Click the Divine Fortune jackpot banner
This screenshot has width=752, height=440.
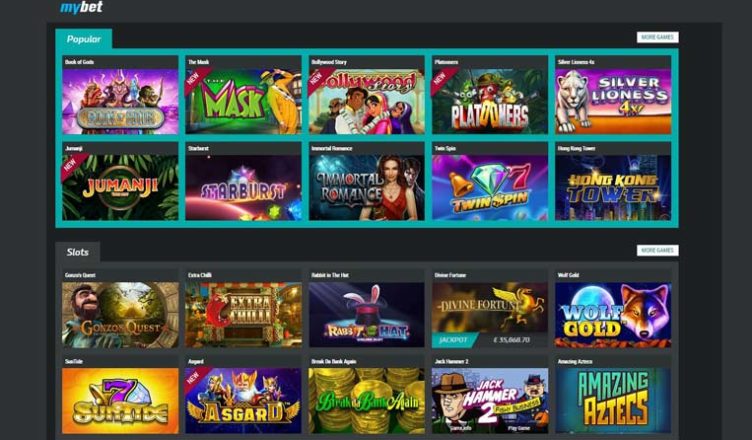(x=490, y=340)
